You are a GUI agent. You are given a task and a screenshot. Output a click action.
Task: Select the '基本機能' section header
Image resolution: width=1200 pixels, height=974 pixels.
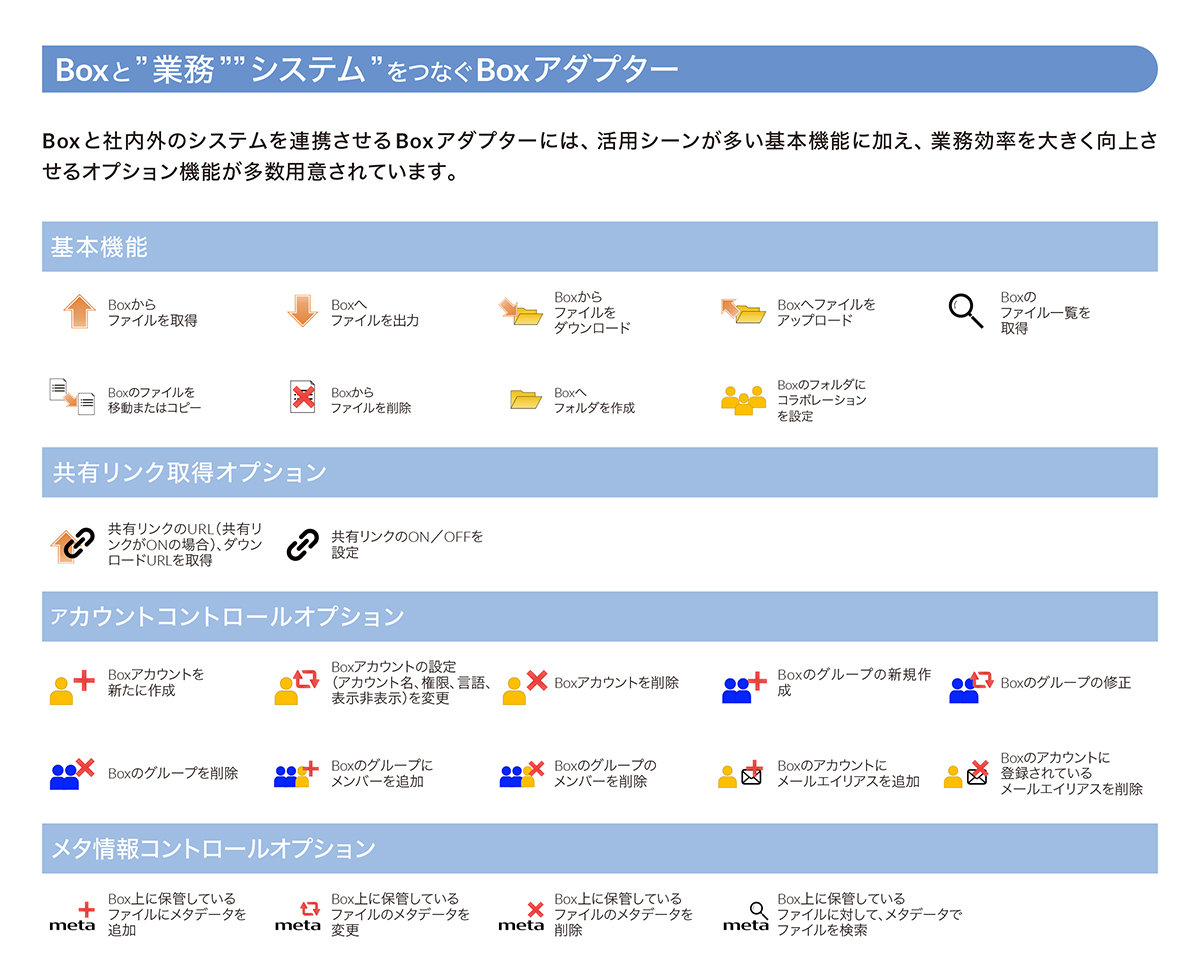point(600,246)
